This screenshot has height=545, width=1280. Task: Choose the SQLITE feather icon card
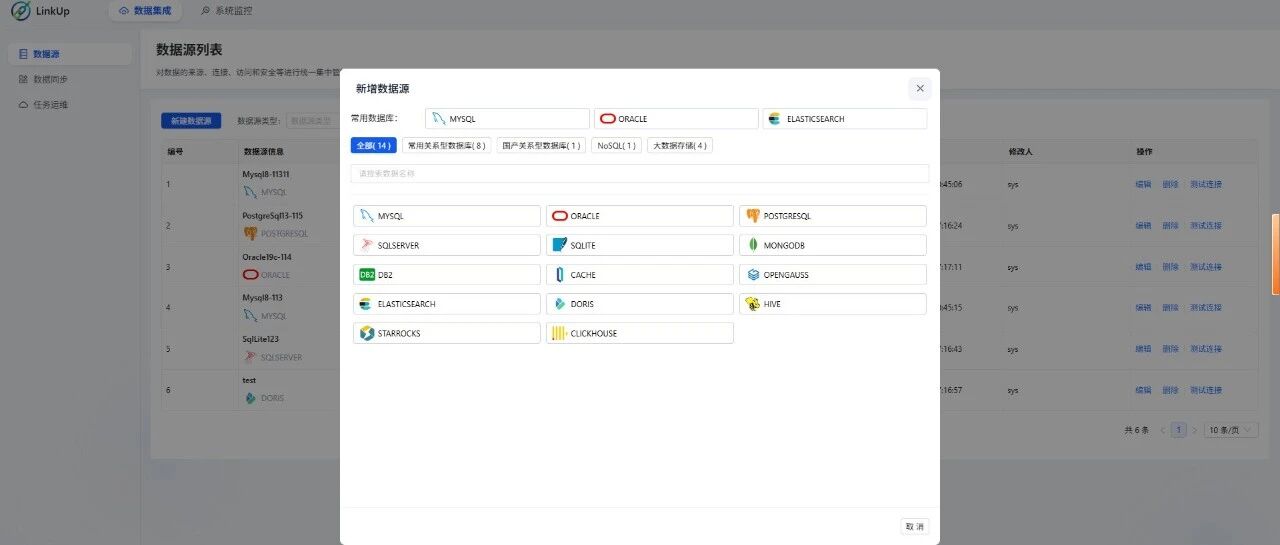(x=640, y=245)
